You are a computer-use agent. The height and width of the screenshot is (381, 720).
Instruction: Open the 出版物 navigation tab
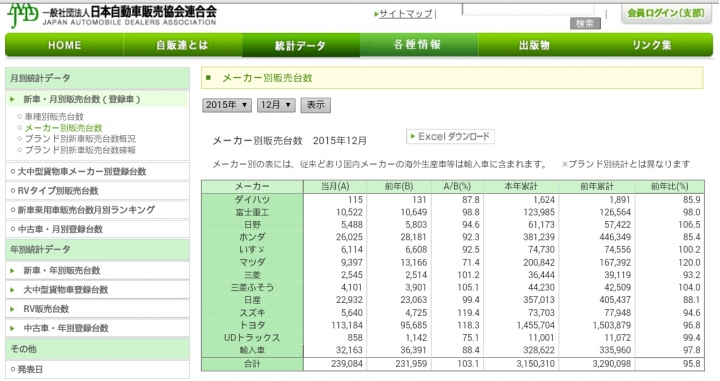[535, 45]
